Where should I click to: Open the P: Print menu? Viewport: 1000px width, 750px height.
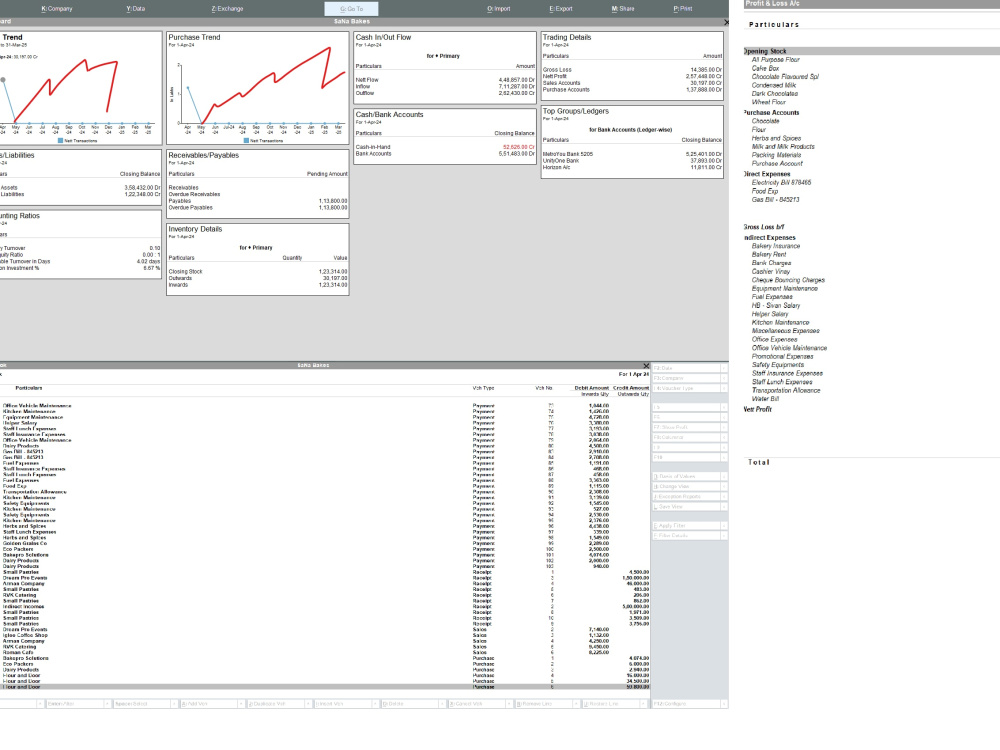(682, 9)
